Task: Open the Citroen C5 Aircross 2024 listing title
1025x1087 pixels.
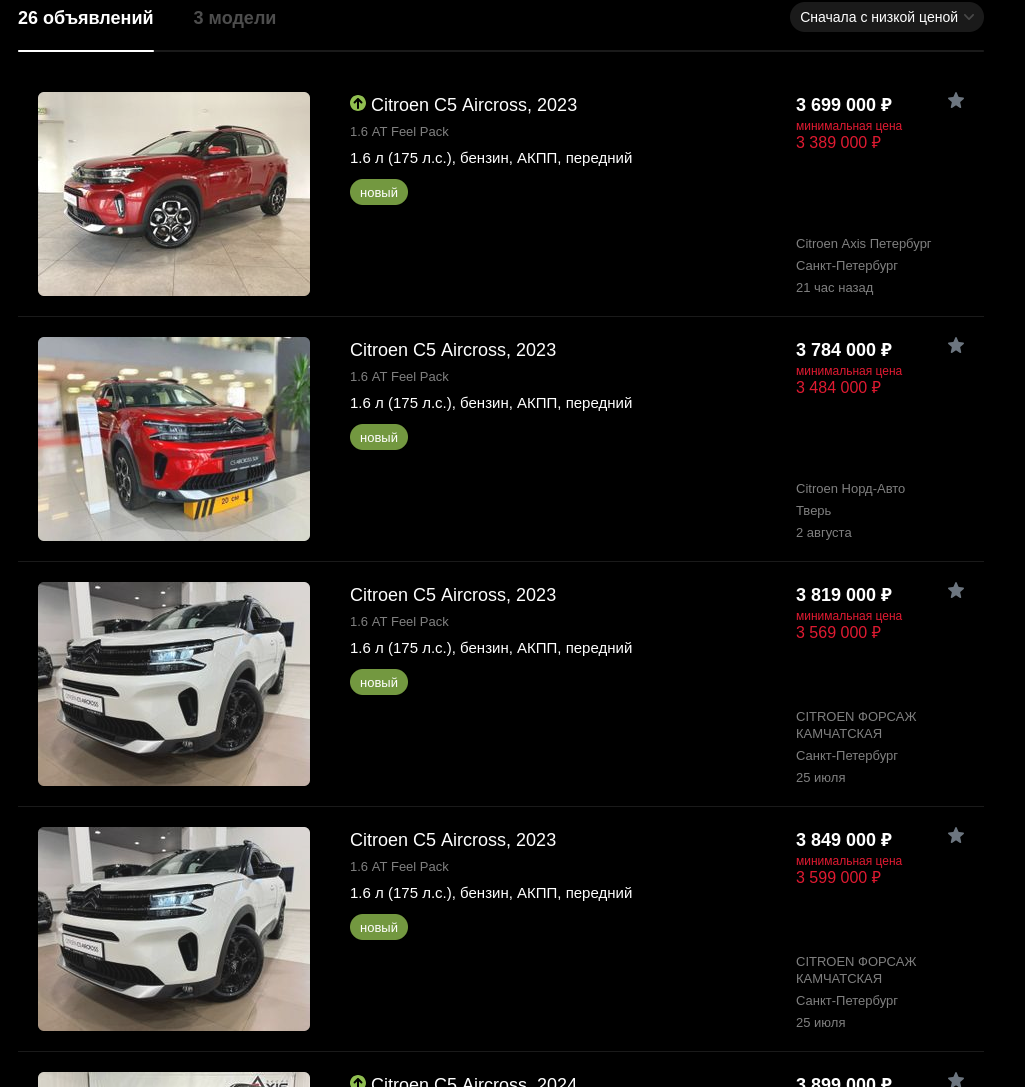Action: [x=473, y=1081]
